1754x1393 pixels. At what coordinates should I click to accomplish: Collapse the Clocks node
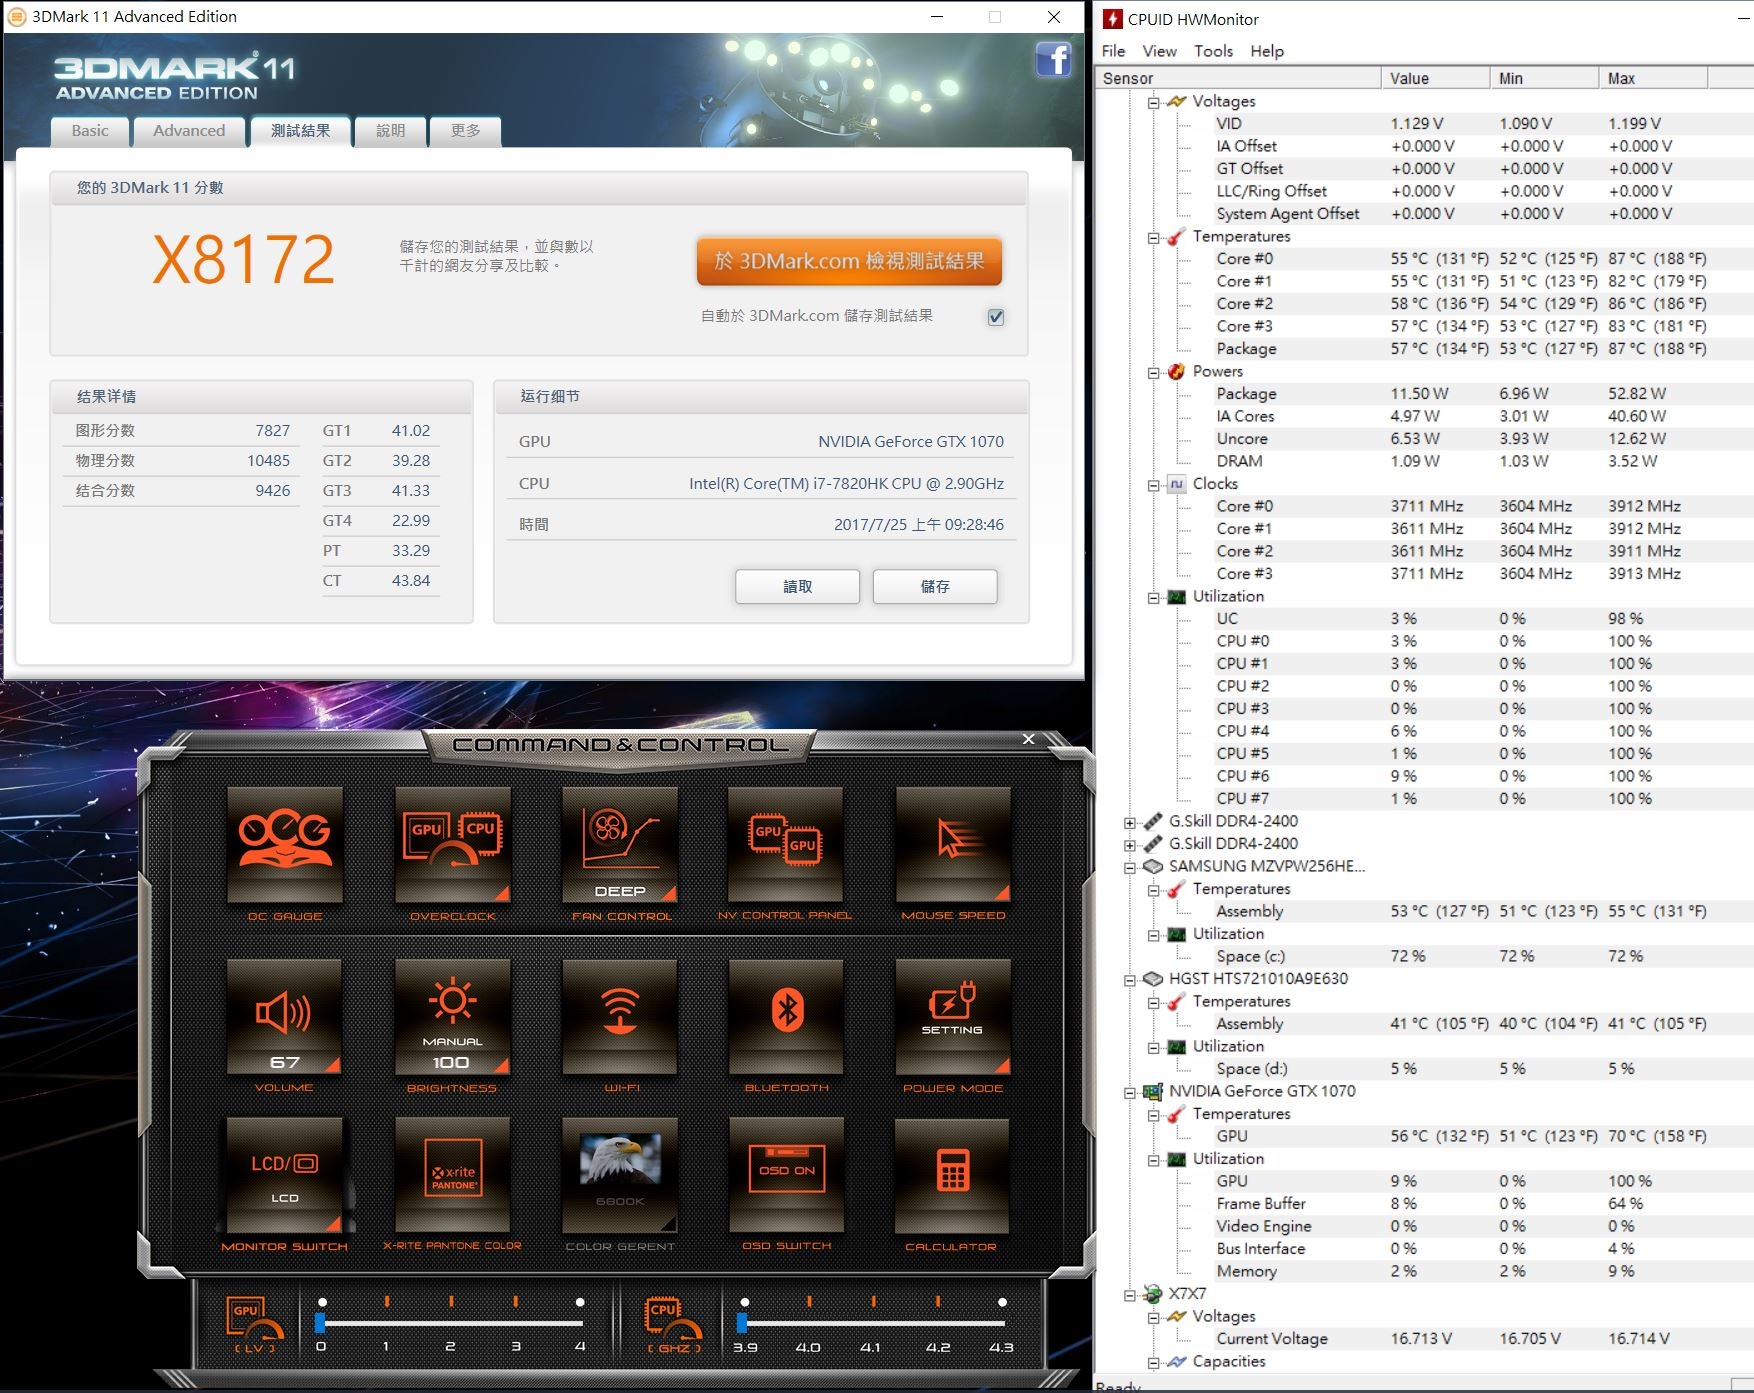tap(1154, 485)
